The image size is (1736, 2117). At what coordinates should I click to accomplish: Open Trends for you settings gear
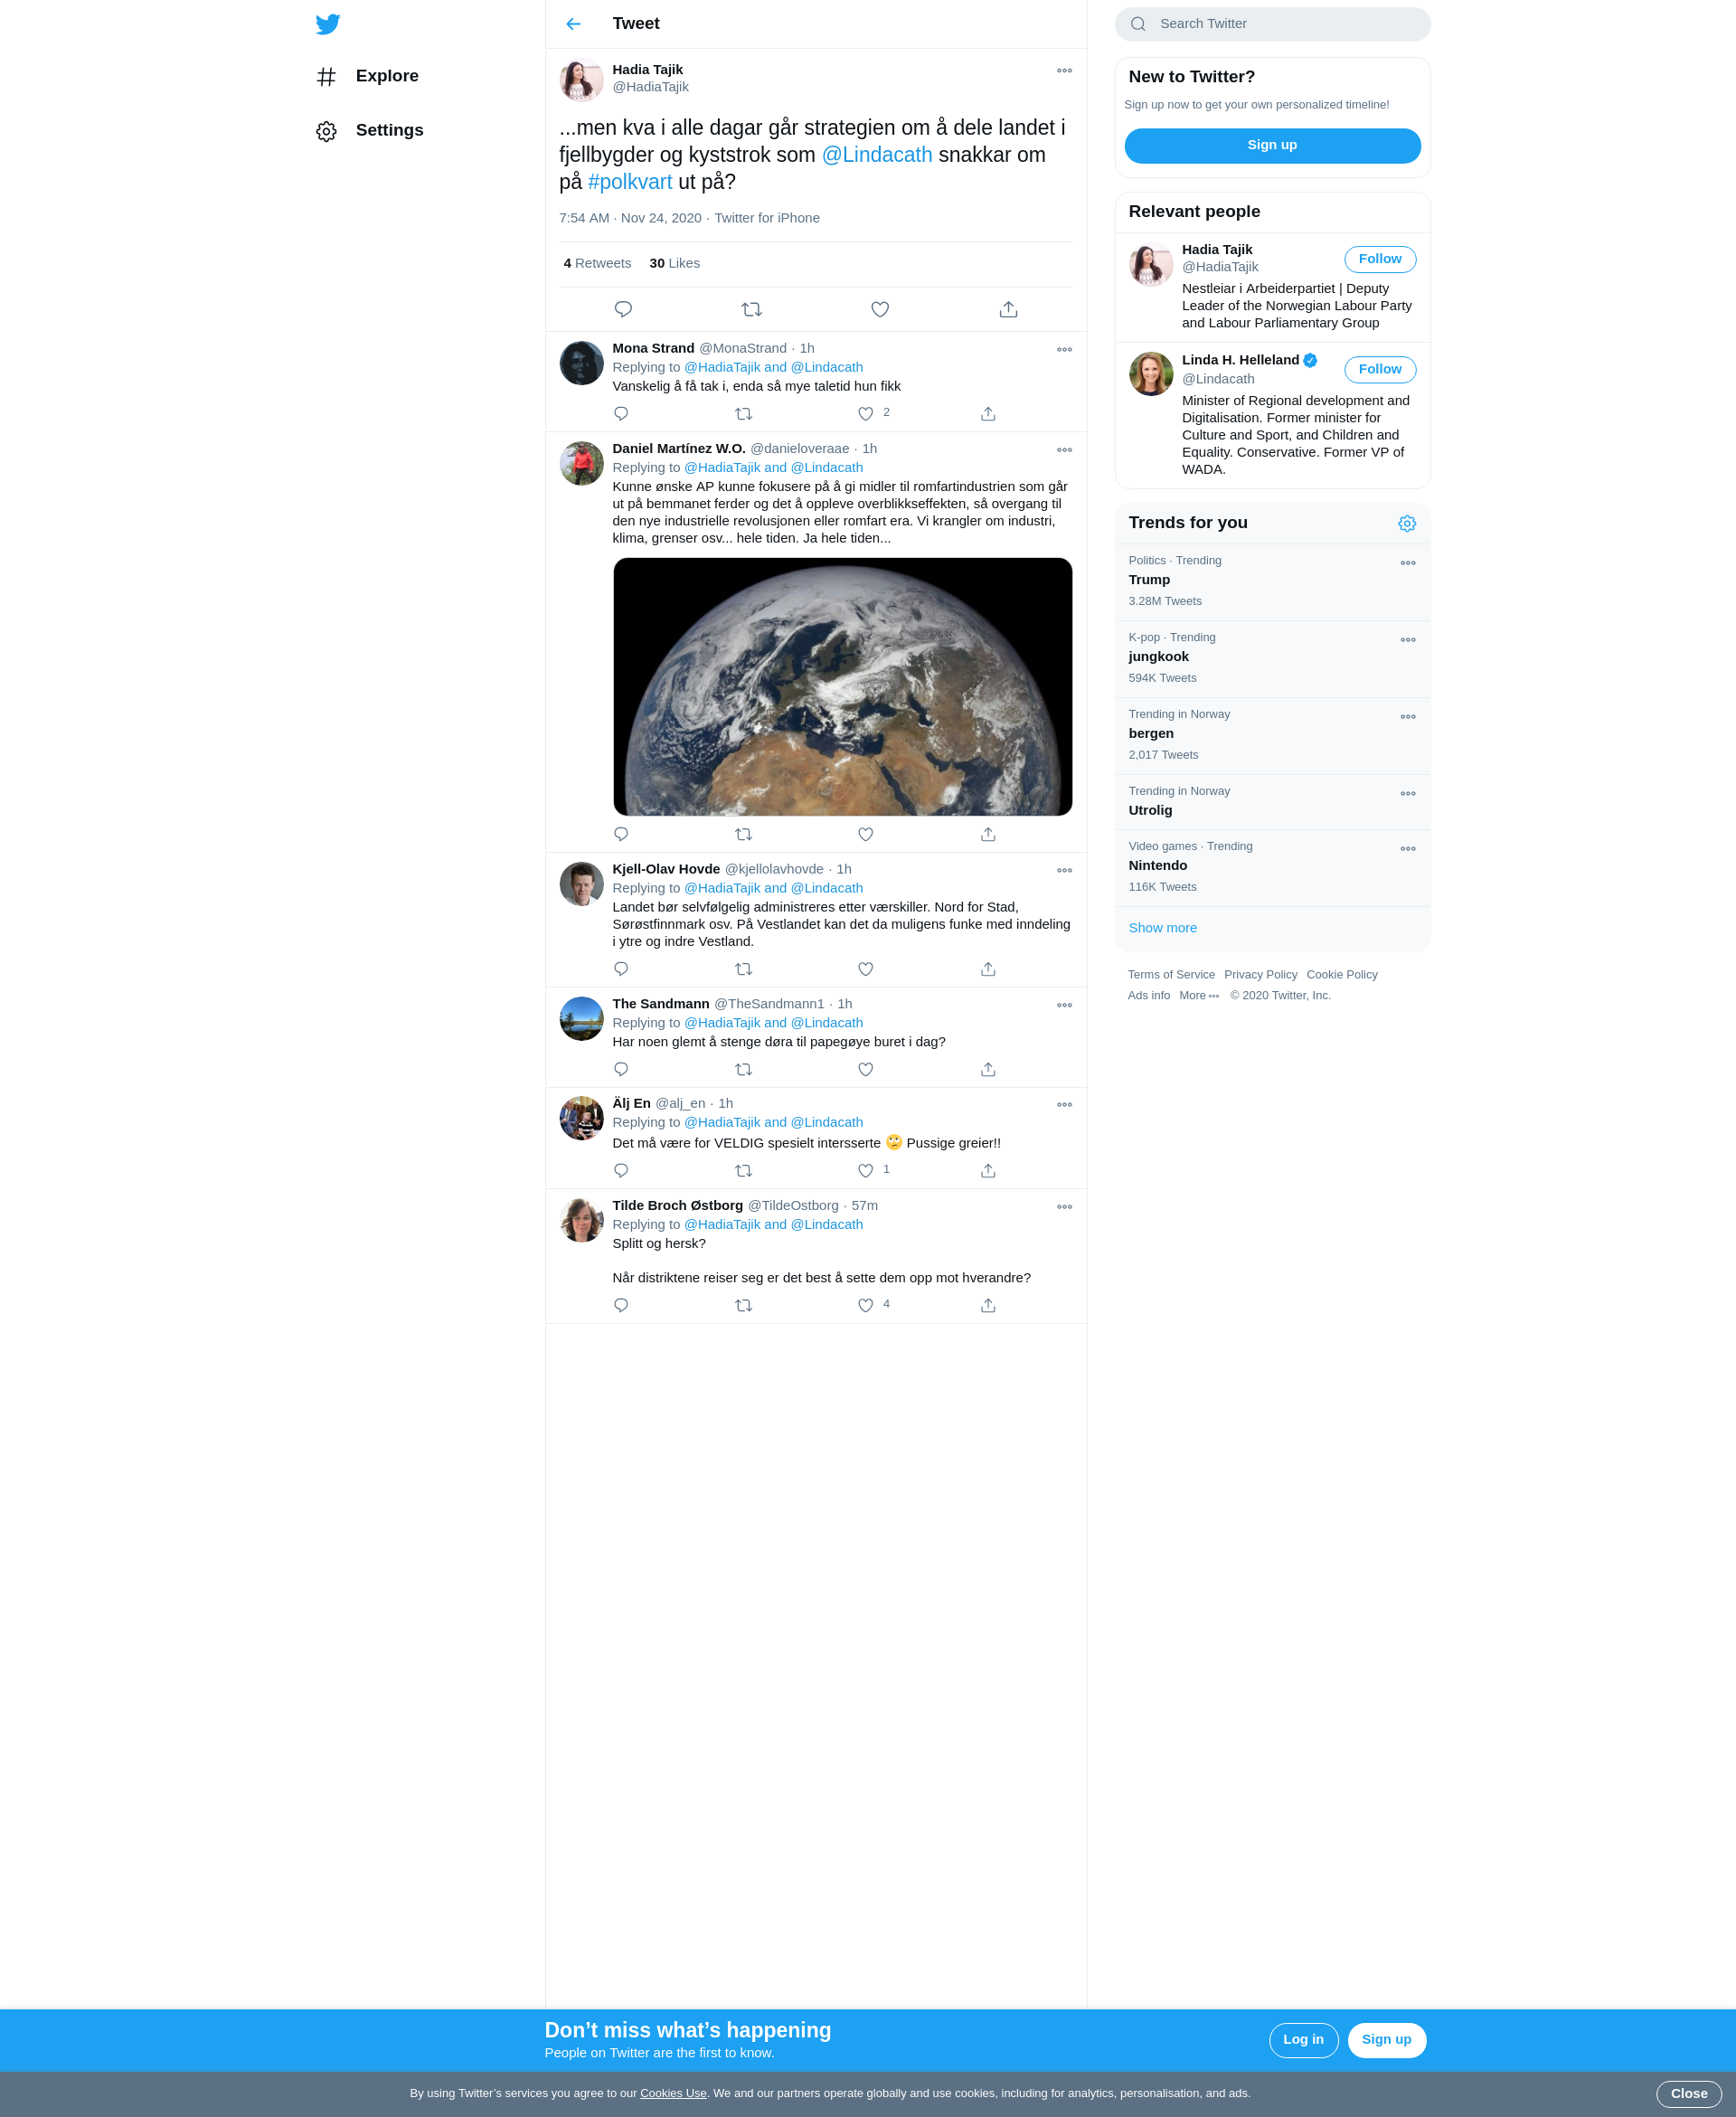pyautogui.click(x=1407, y=523)
